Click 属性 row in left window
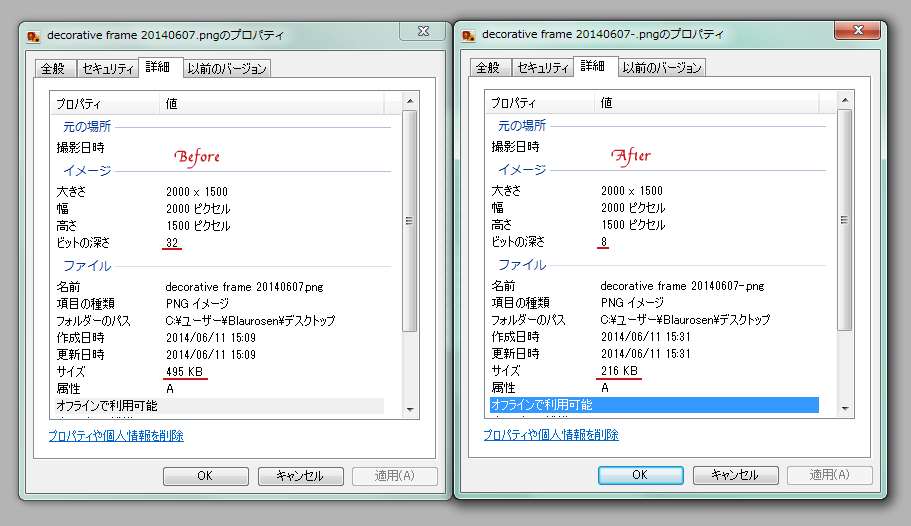 [219, 389]
